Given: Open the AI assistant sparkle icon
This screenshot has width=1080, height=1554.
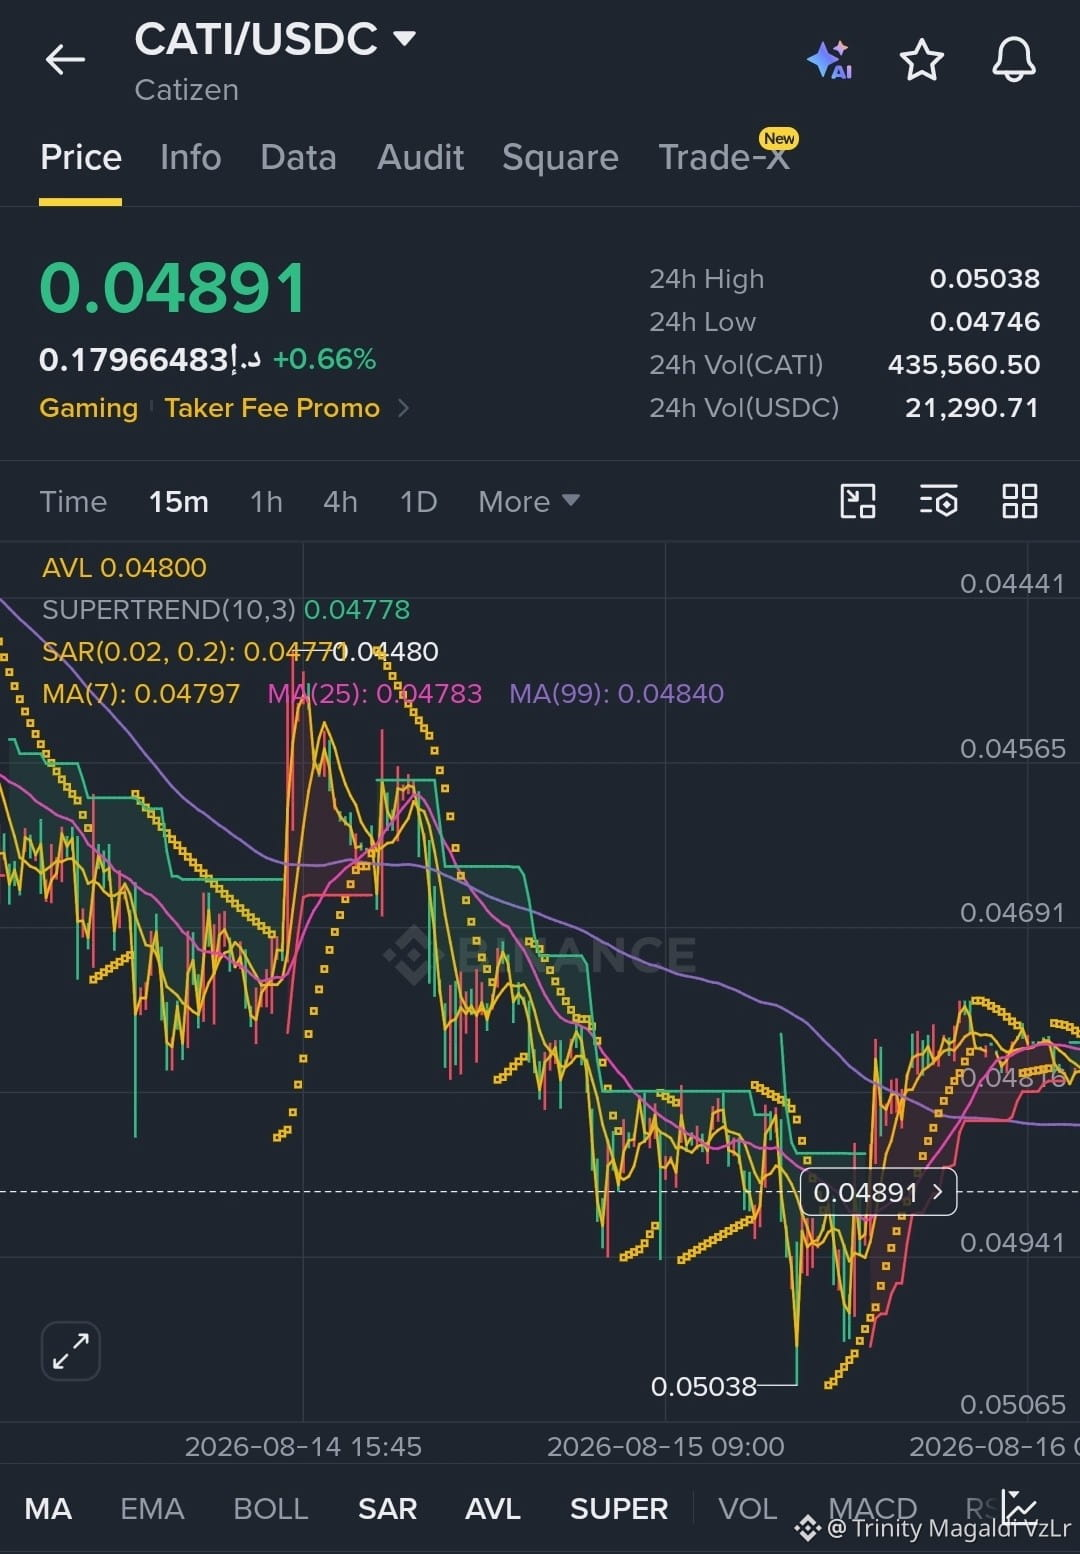Looking at the screenshot, I should [x=830, y=60].
